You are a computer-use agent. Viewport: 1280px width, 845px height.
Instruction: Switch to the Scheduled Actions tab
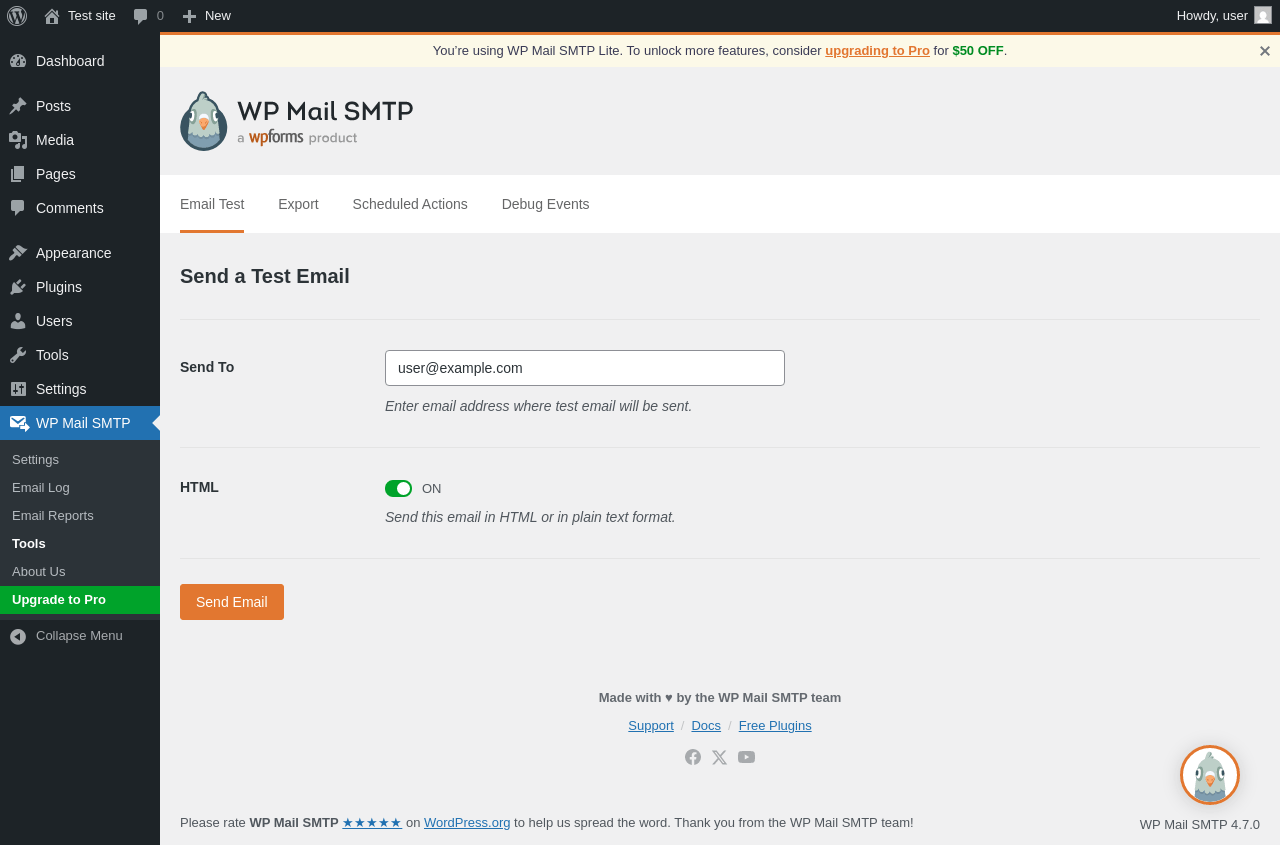[410, 204]
